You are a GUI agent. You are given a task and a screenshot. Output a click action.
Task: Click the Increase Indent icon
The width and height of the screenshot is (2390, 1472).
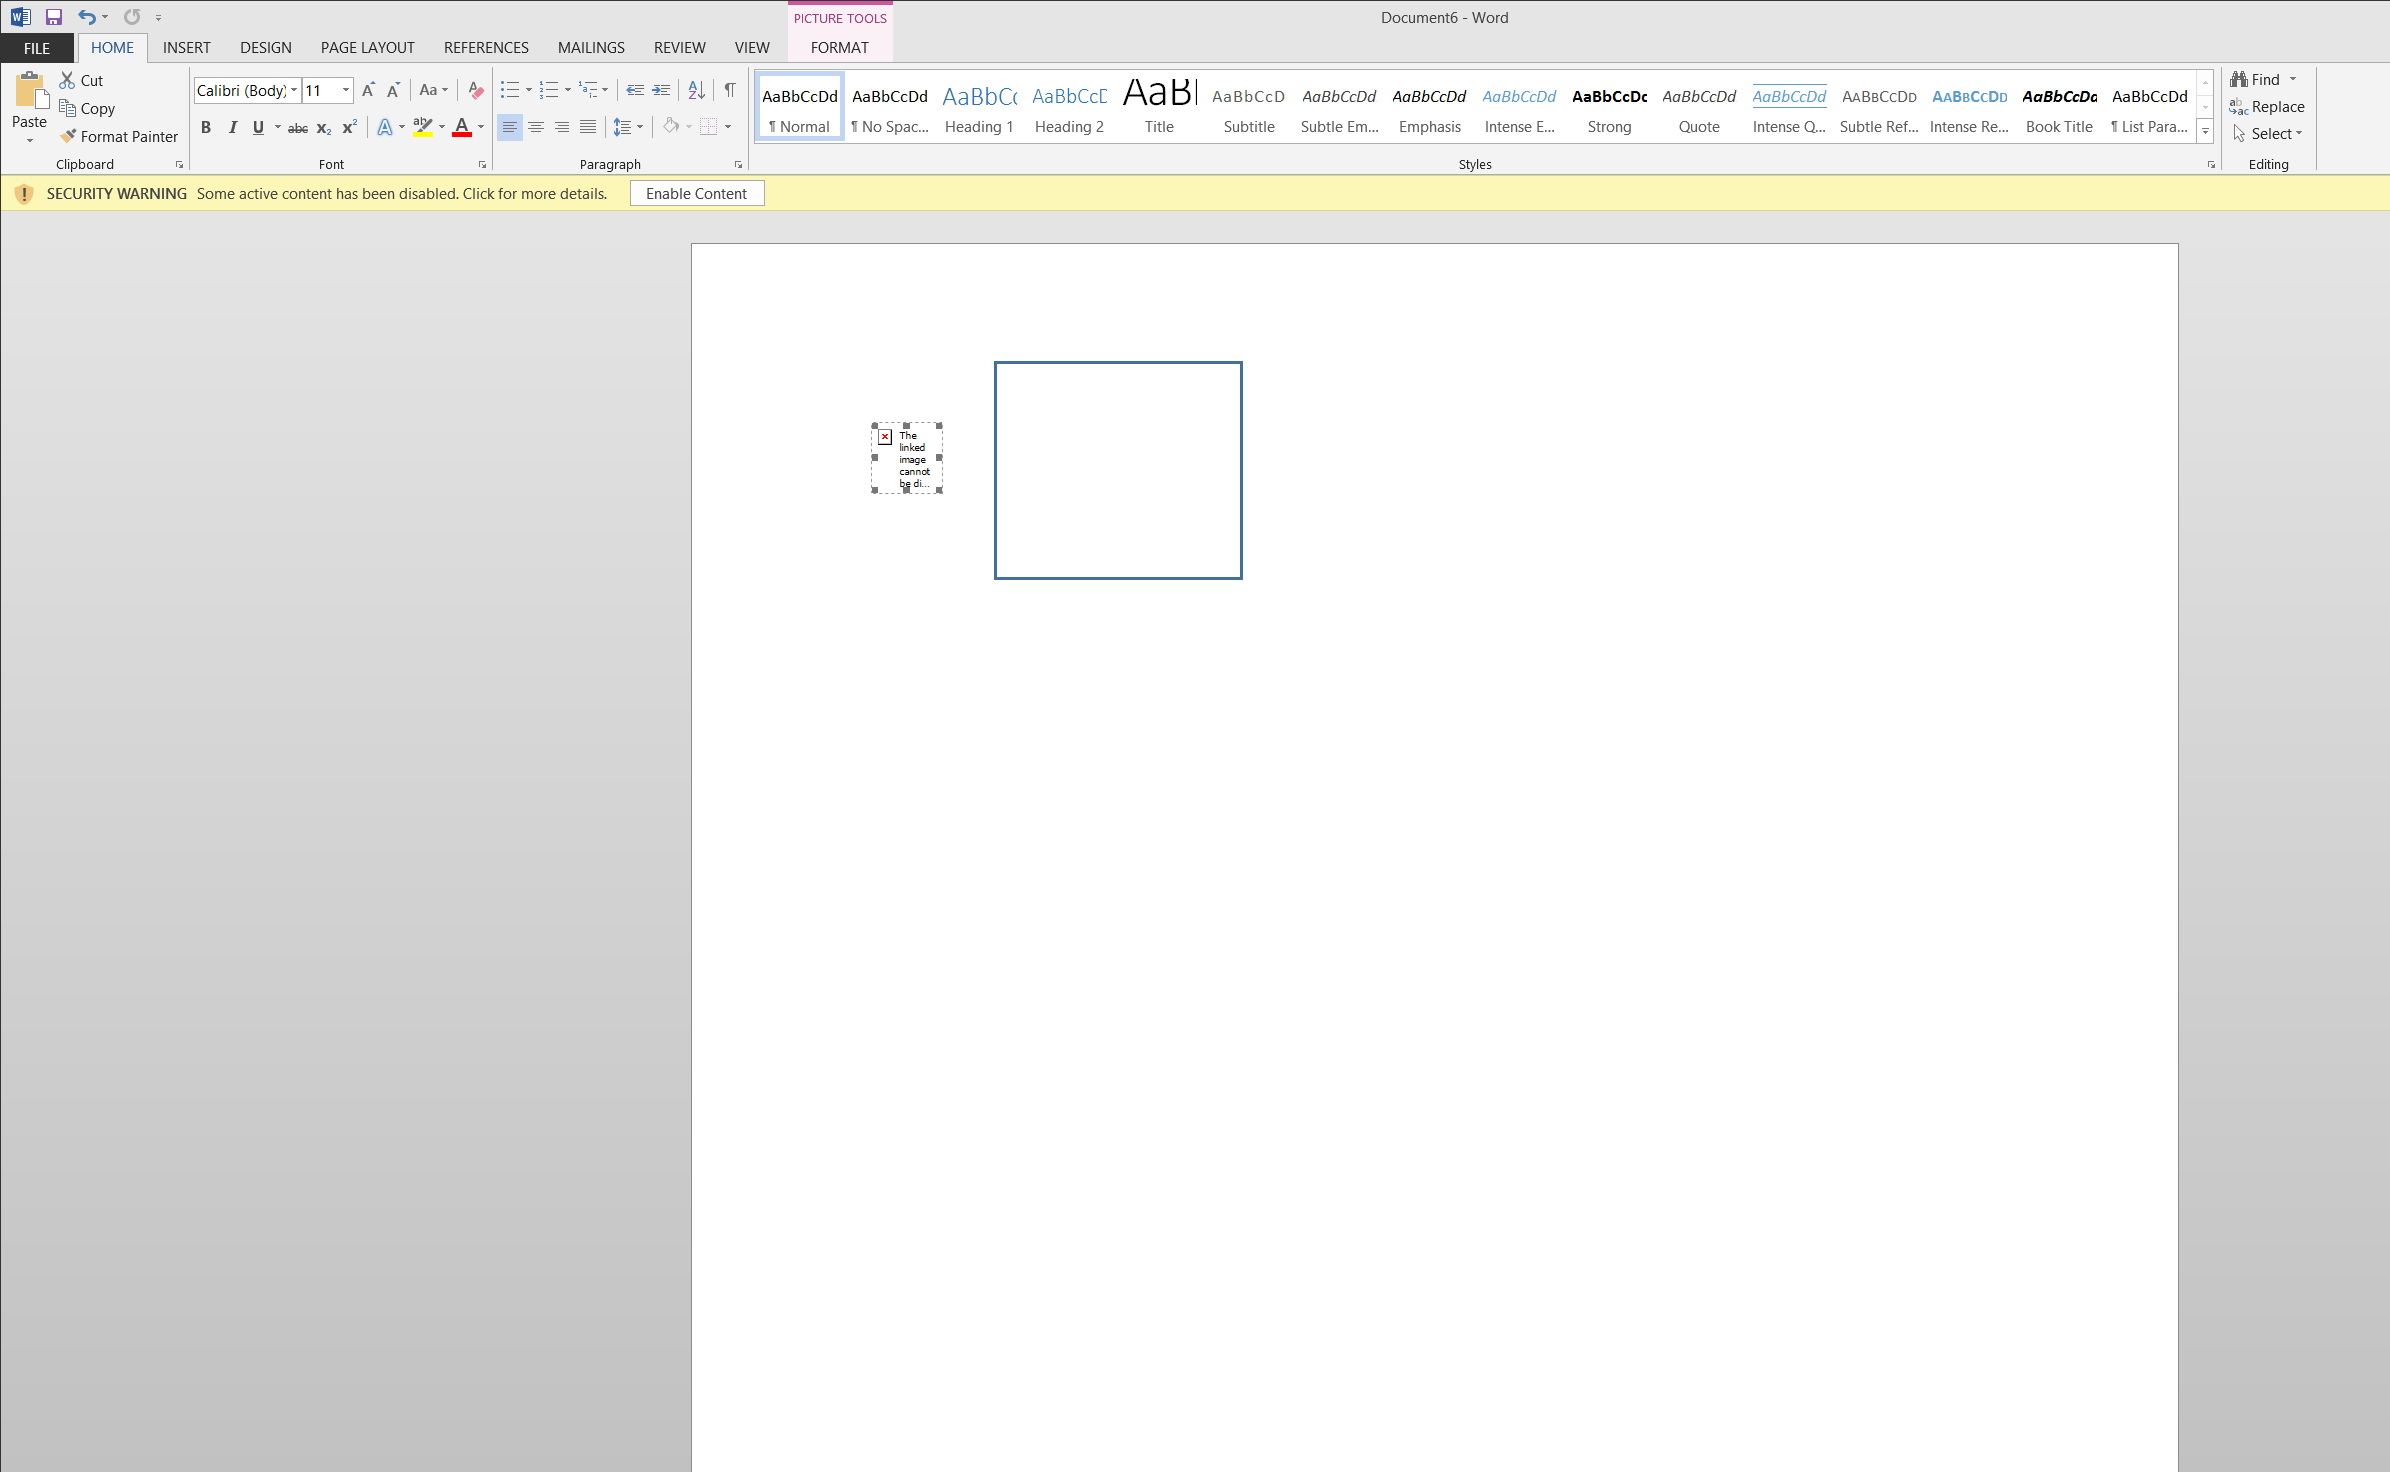[661, 90]
